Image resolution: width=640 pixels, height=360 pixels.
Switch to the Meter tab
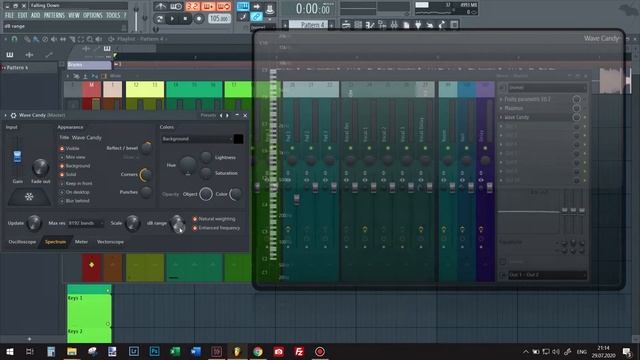coord(81,242)
